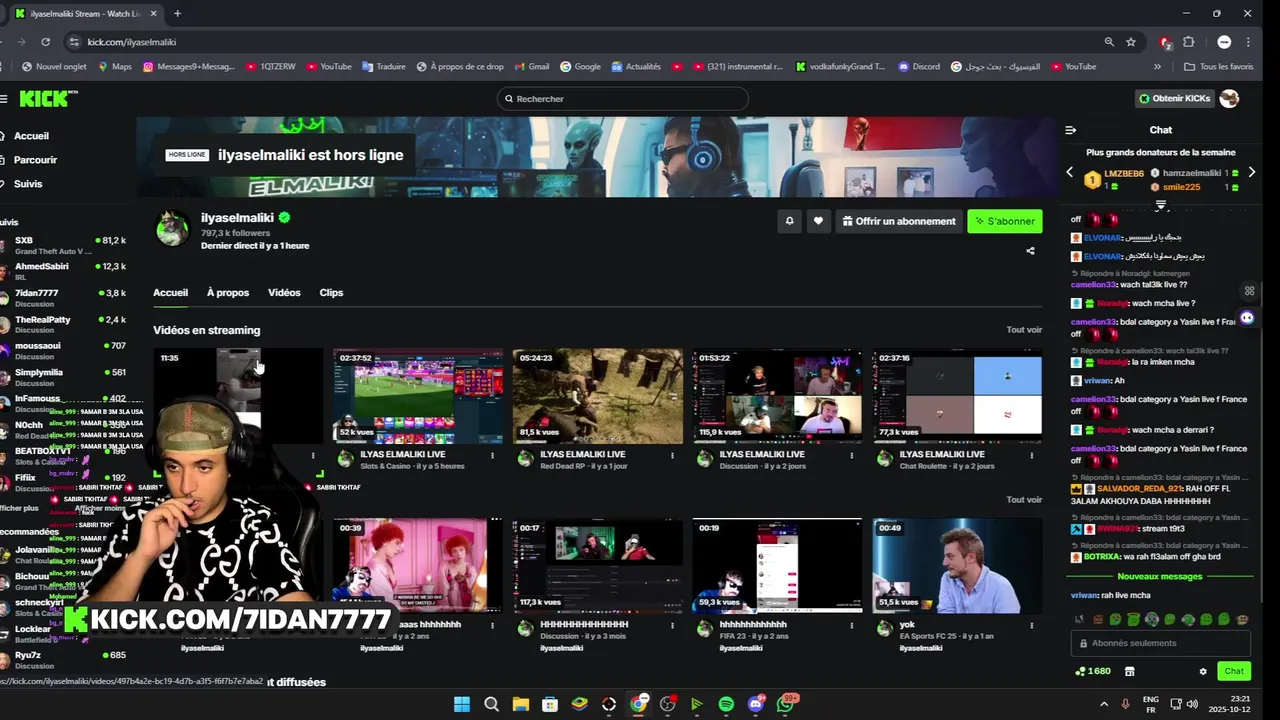Switch to the Accueil channel tab
The height and width of the screenshot is (720, 1280).
tap(170, 293)
